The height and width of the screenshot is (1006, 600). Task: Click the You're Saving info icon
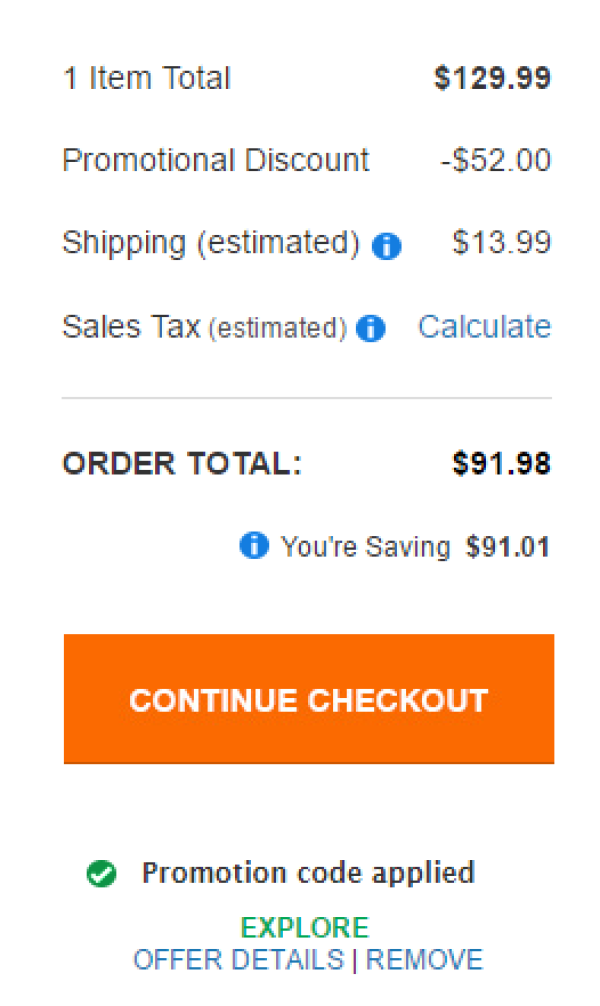tap(254, 545)
